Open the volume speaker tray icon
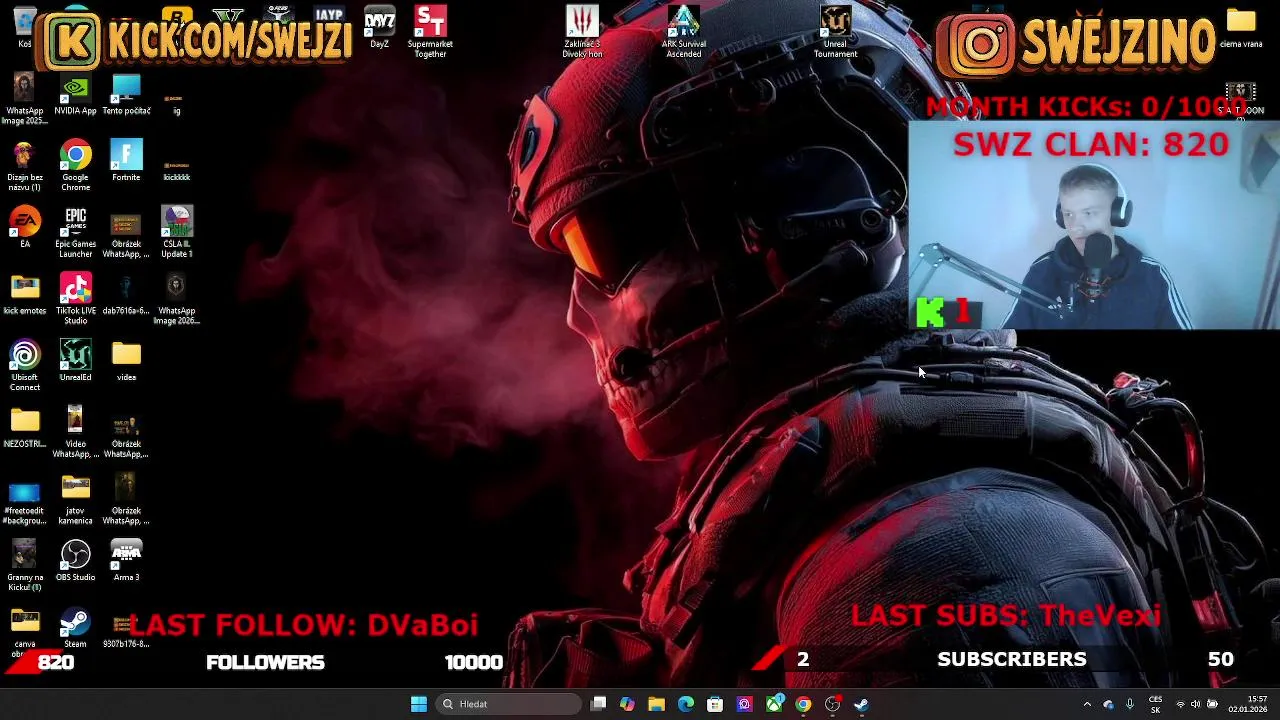This screenshot has width=1280, height=720. pyautogui.click(x=1196, y=704)
